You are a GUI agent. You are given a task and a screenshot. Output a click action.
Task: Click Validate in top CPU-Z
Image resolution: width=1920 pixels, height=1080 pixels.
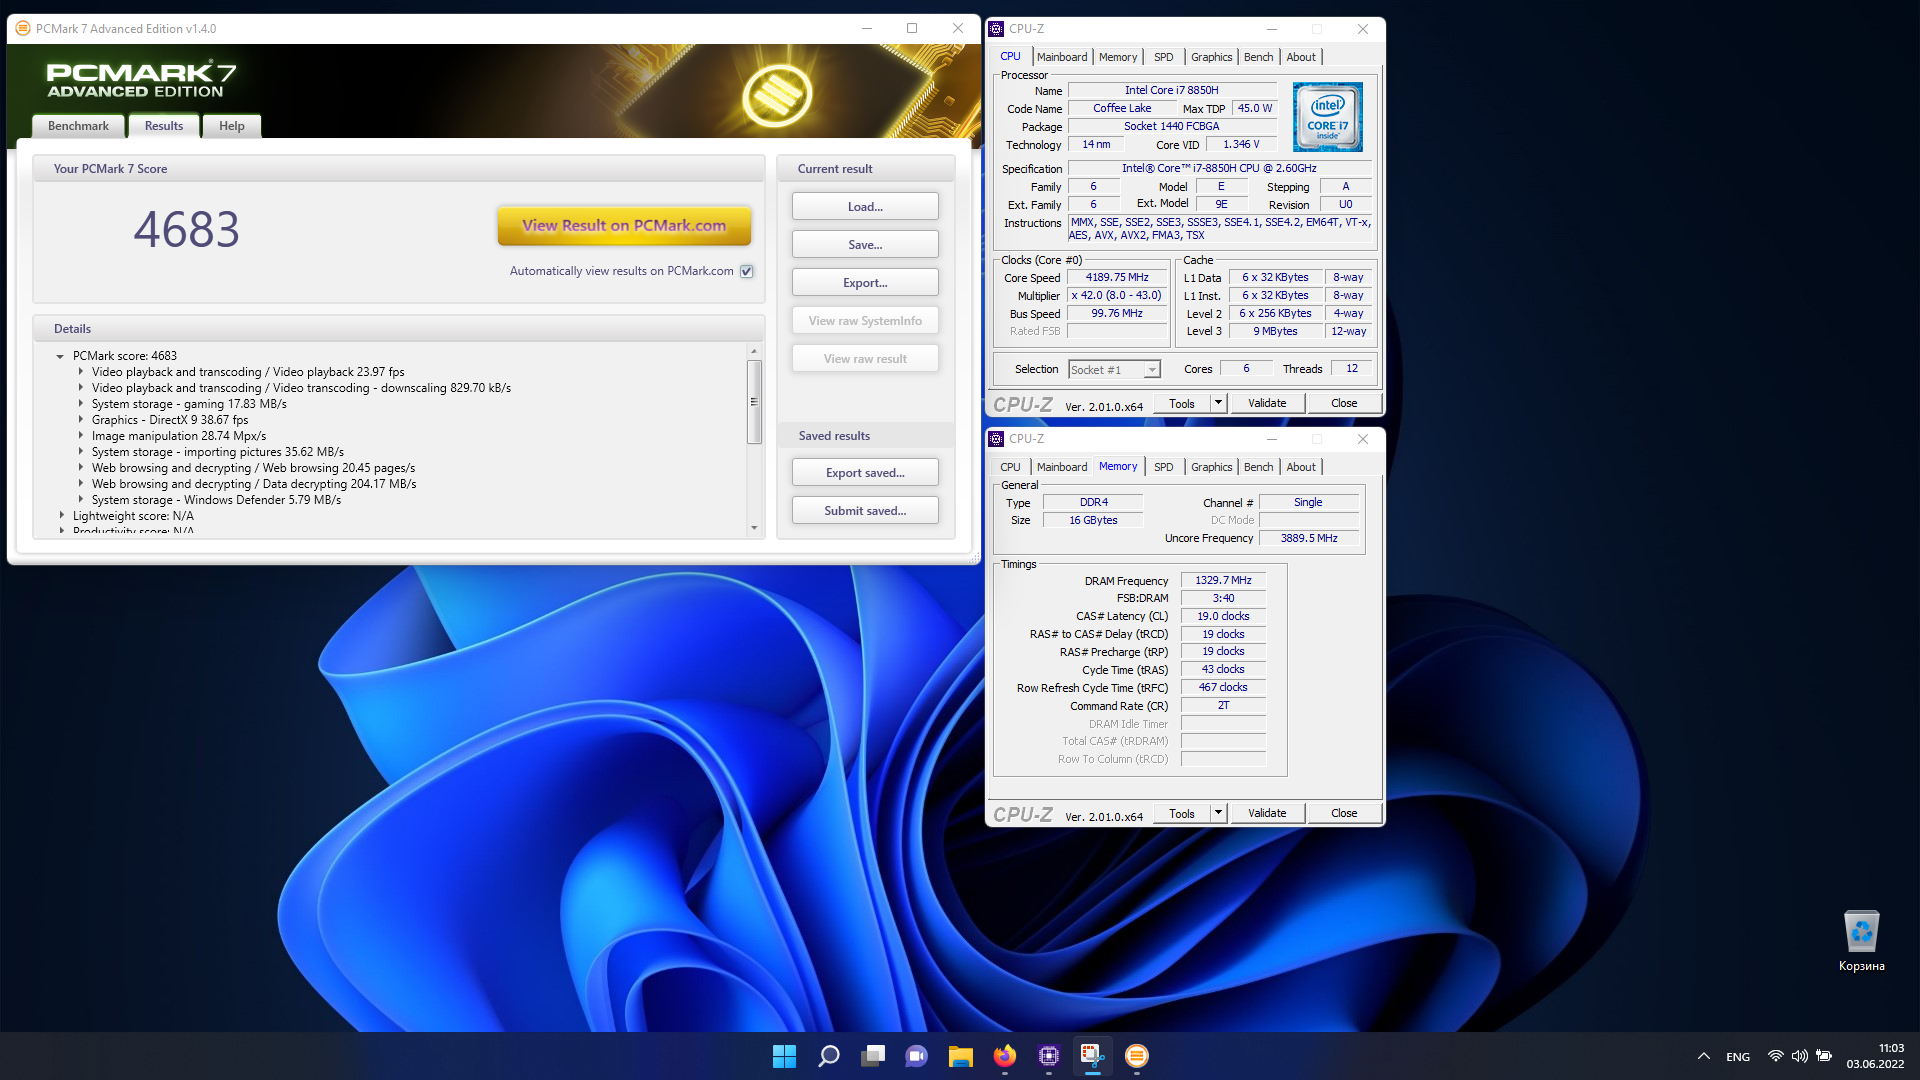[x=1267, y=403]
